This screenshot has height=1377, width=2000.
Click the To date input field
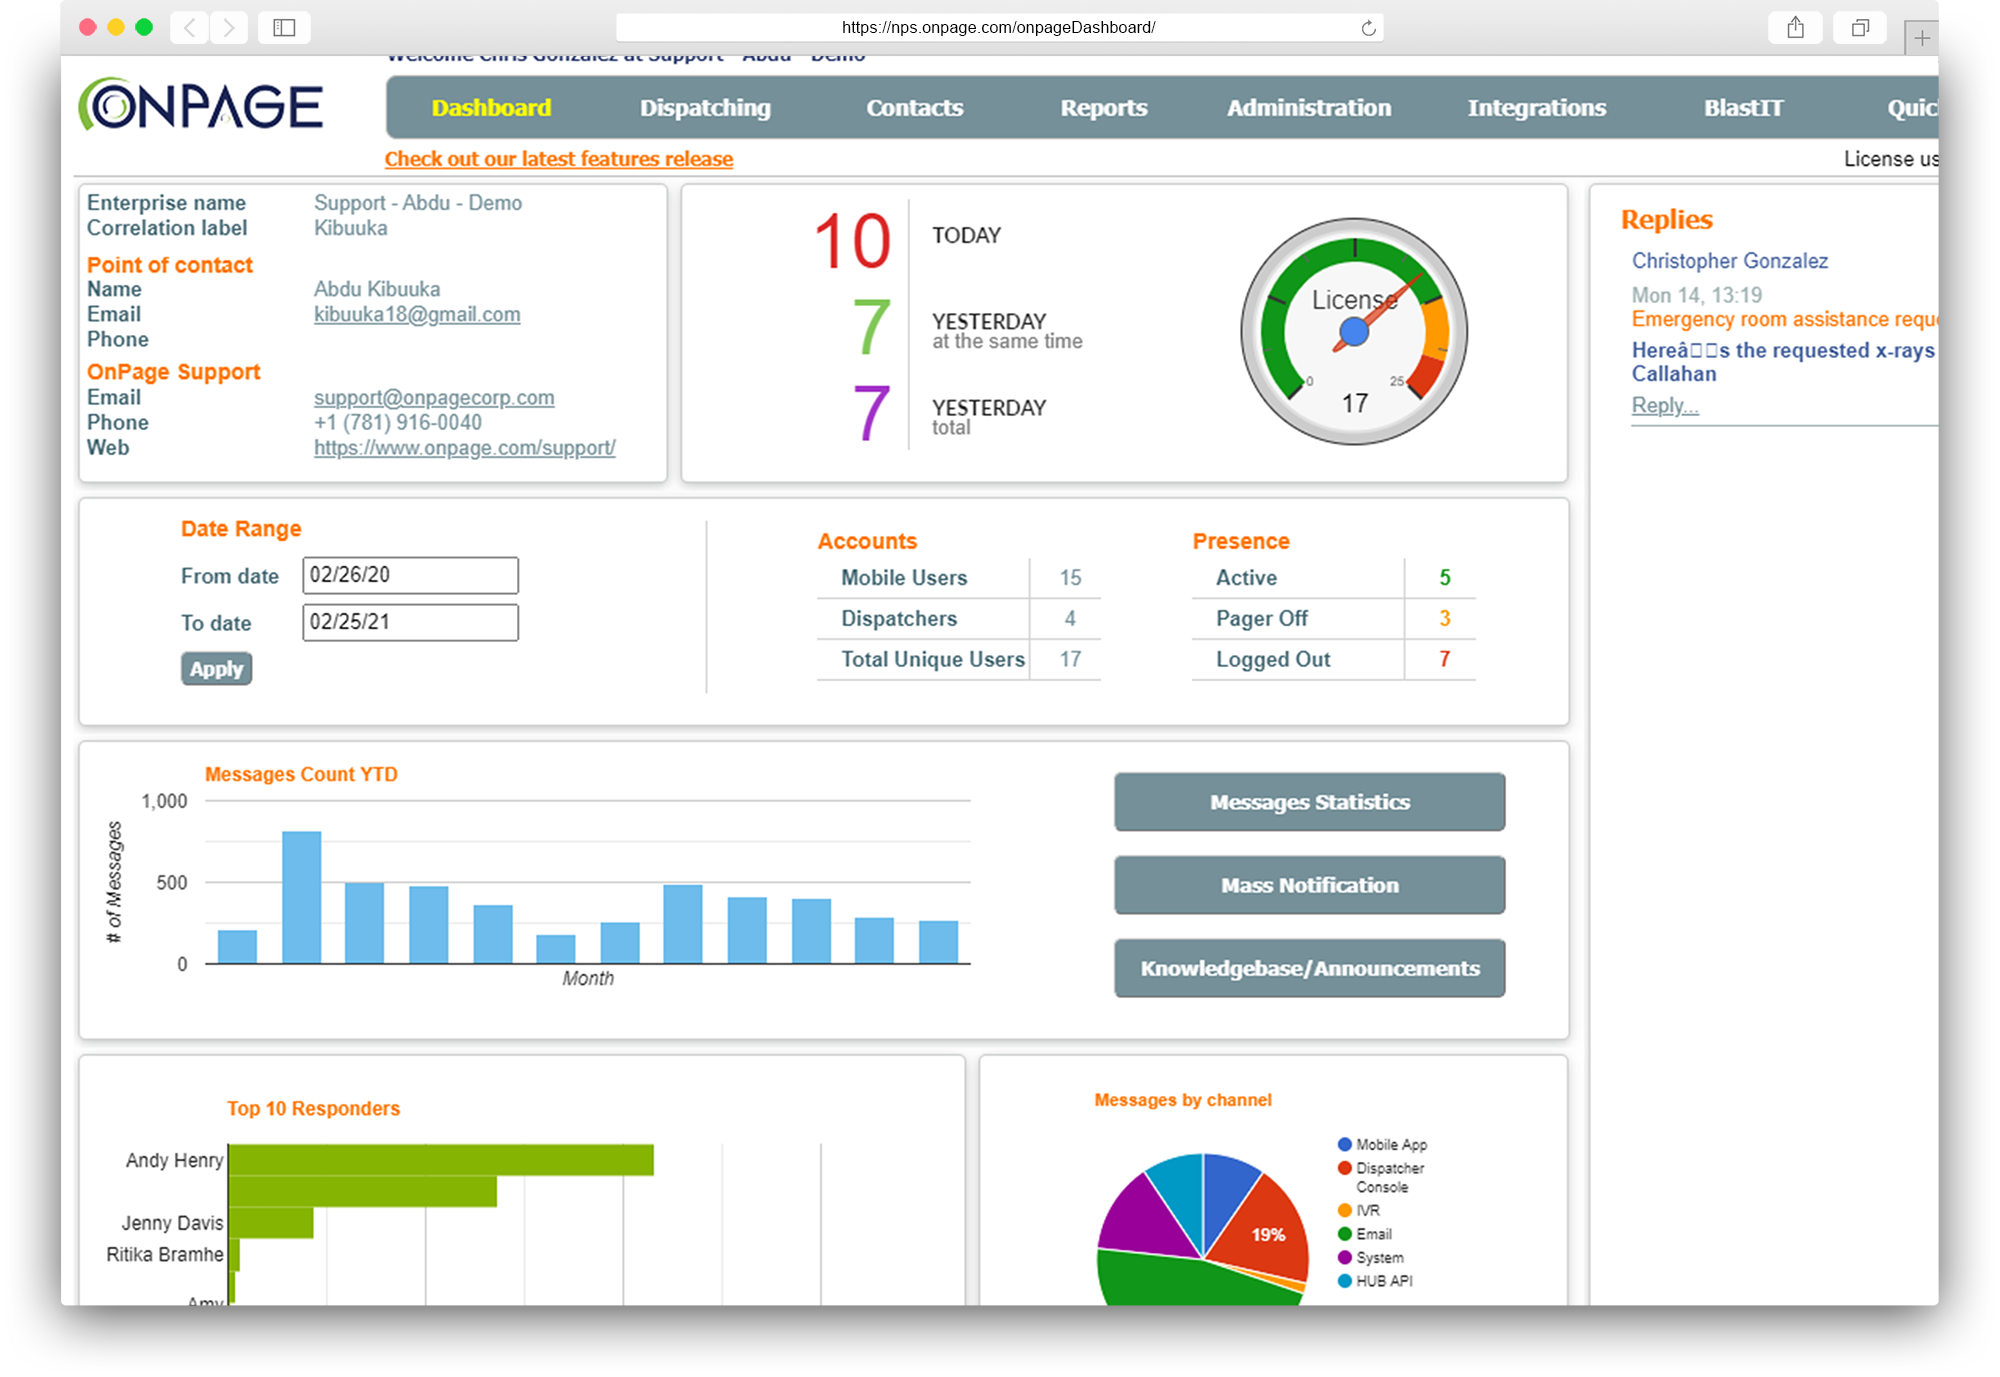410,622
